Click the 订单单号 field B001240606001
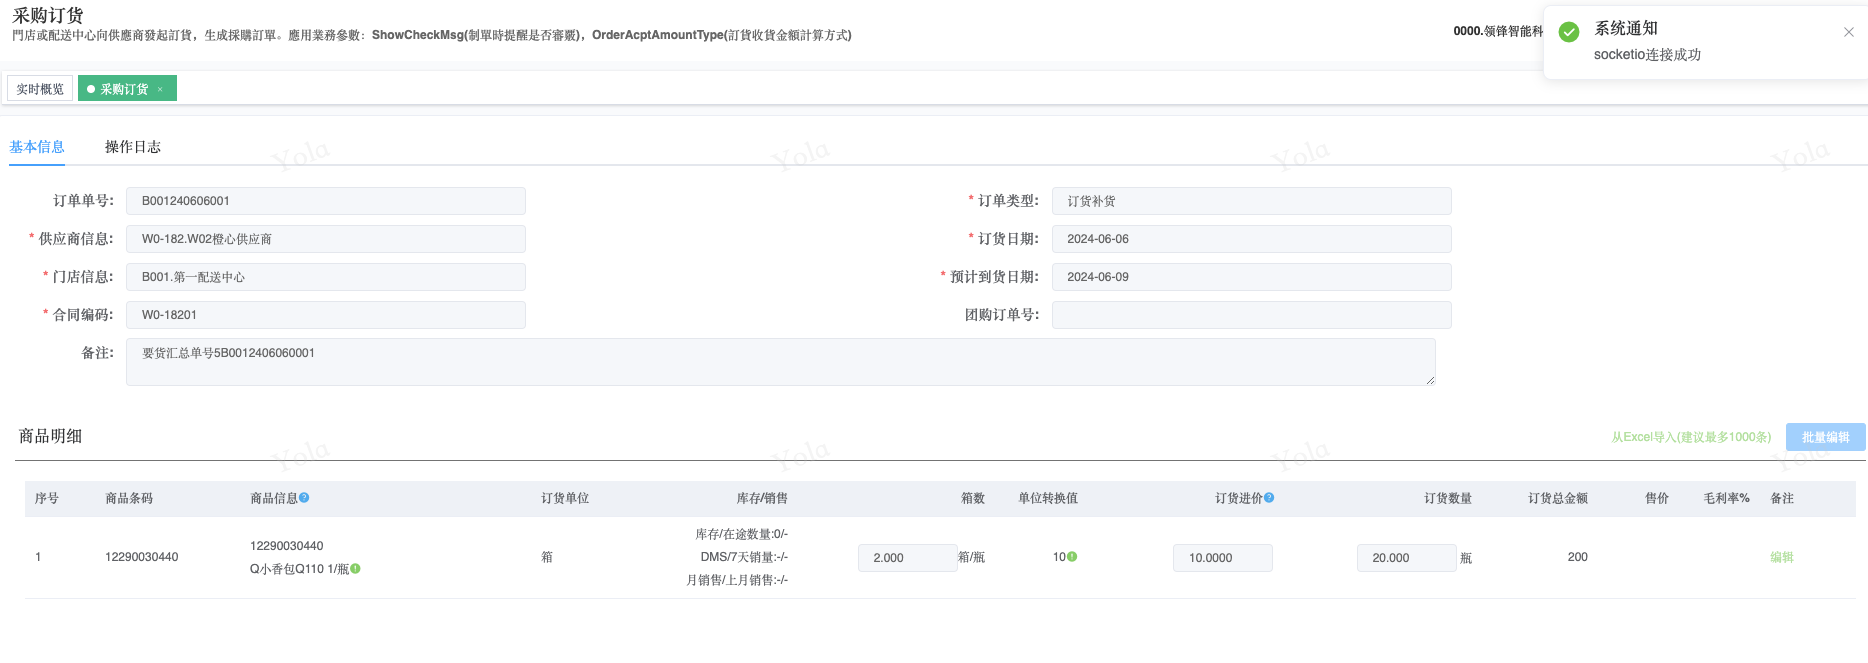 coord(326,201)
